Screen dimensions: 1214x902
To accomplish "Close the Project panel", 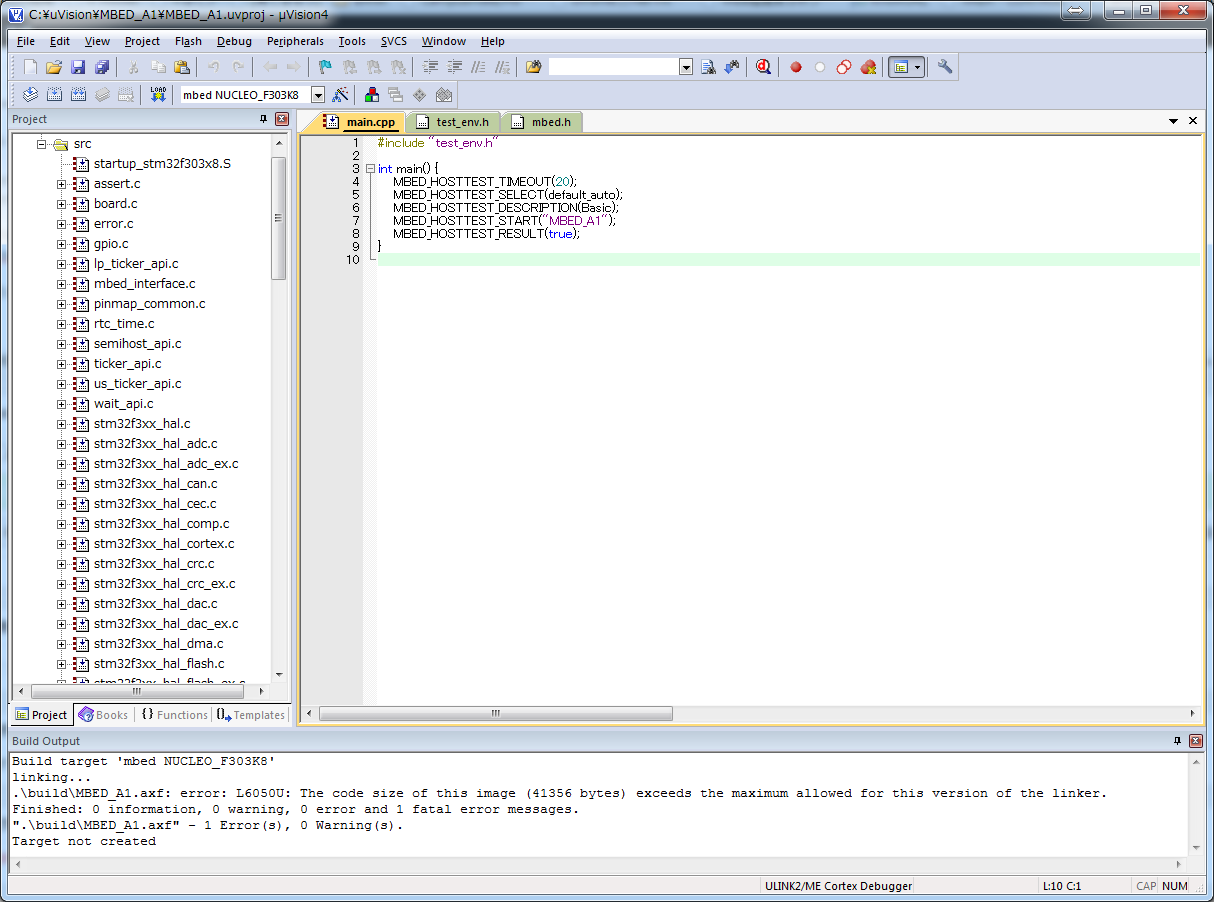I will click(281, 119).
